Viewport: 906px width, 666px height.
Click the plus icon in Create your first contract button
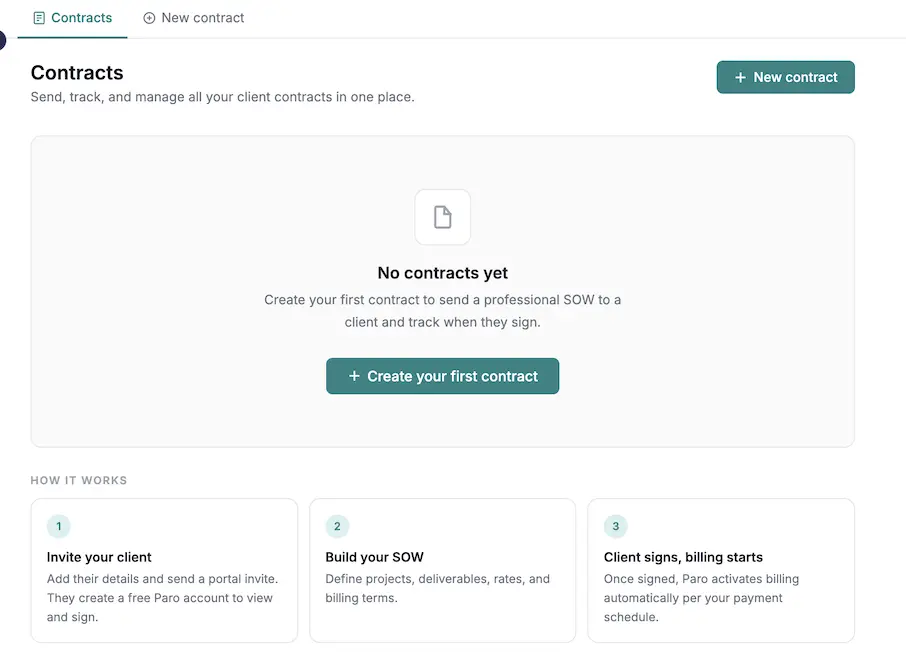(354, 376)
